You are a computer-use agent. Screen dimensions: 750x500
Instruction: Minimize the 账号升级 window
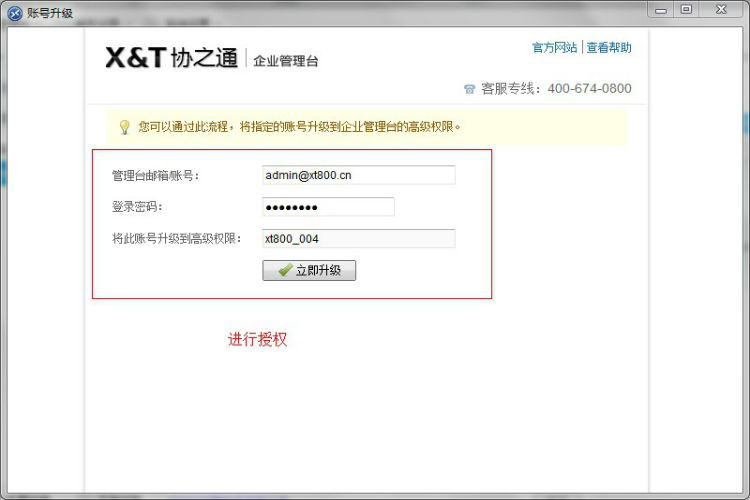coord(661,10)
